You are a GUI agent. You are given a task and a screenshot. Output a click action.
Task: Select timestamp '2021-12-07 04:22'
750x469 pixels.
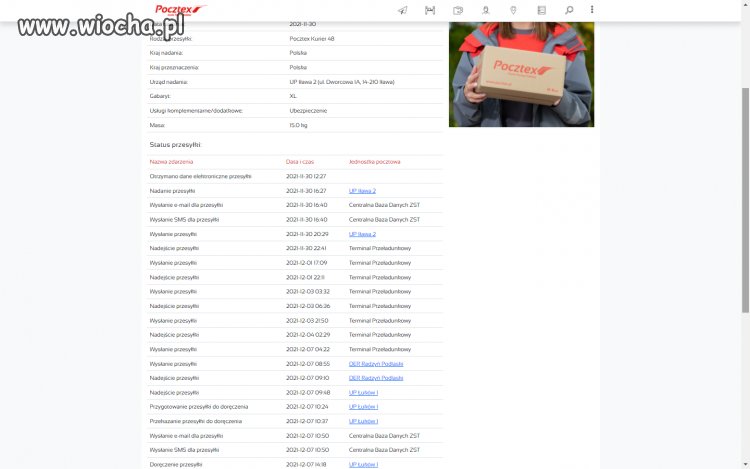tap(308, 349)
